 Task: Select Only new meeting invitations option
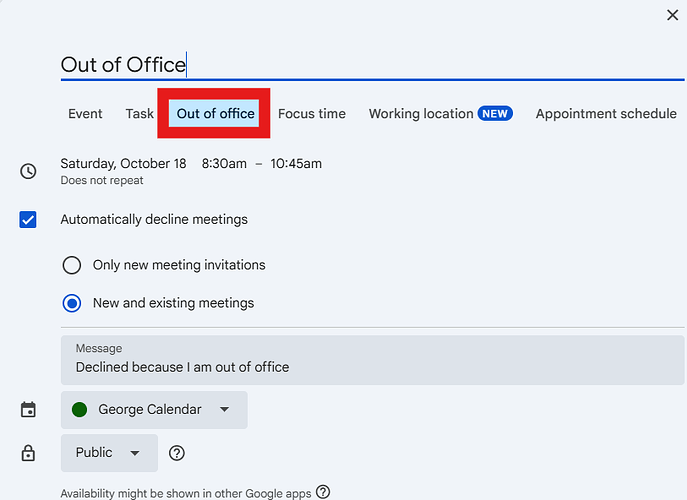72,265
